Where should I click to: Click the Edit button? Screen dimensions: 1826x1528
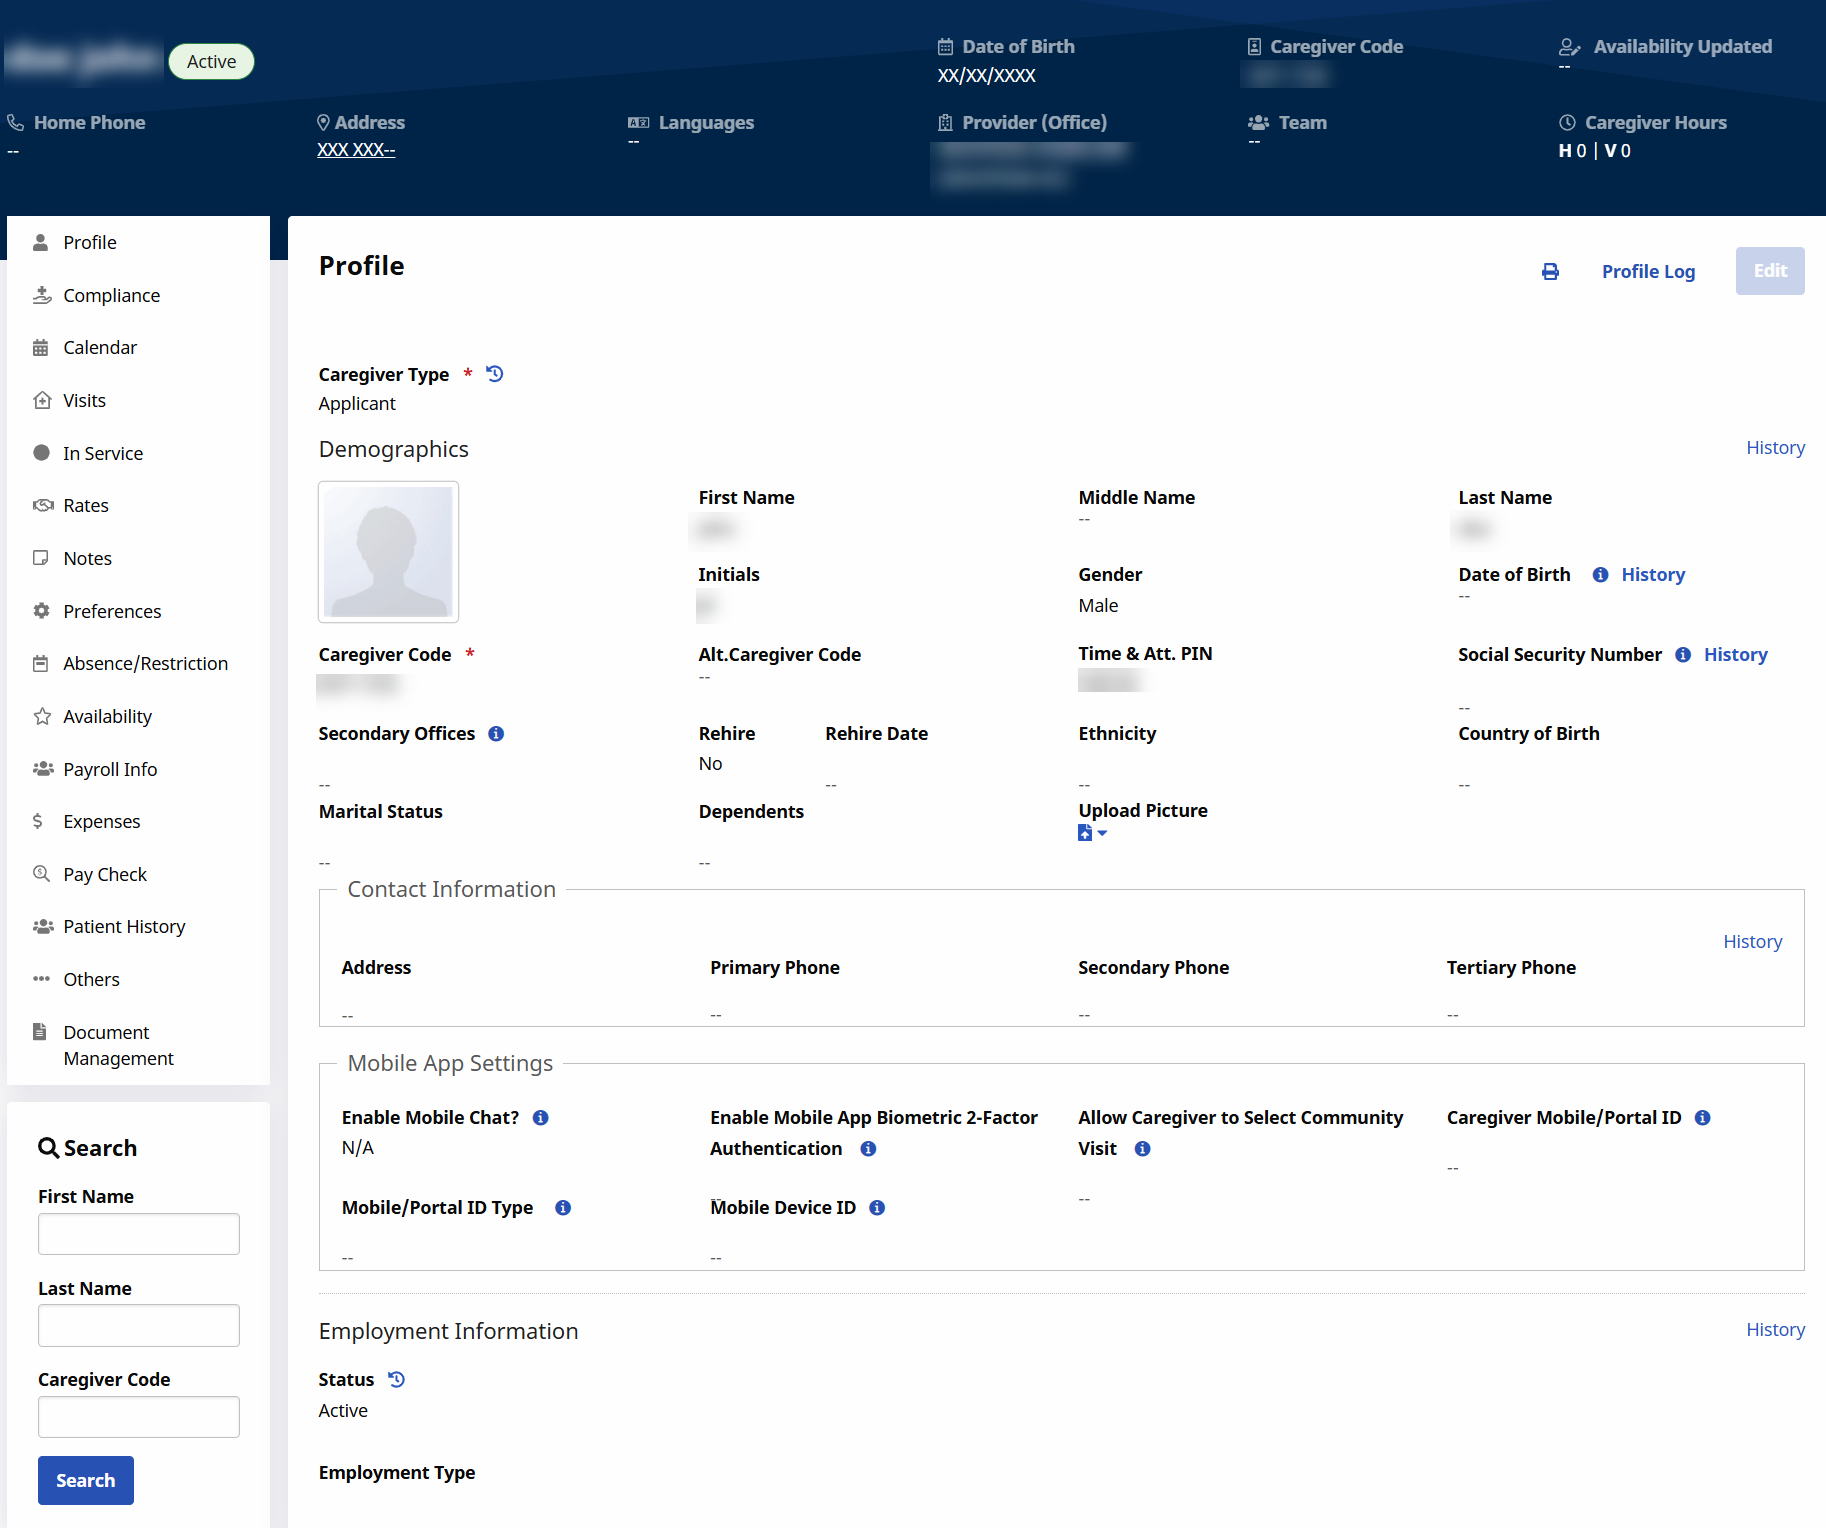click(1769, 271)
